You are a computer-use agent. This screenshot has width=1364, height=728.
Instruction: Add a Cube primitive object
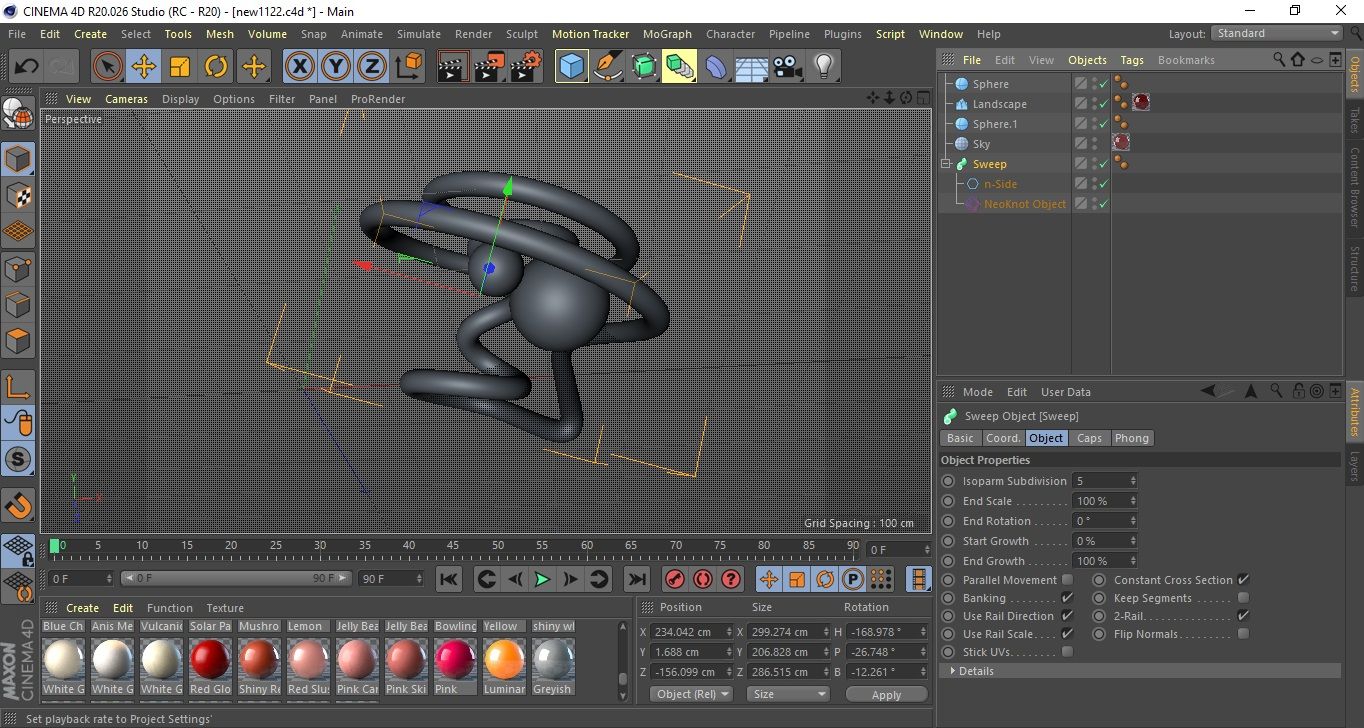(x=572, y=67)
